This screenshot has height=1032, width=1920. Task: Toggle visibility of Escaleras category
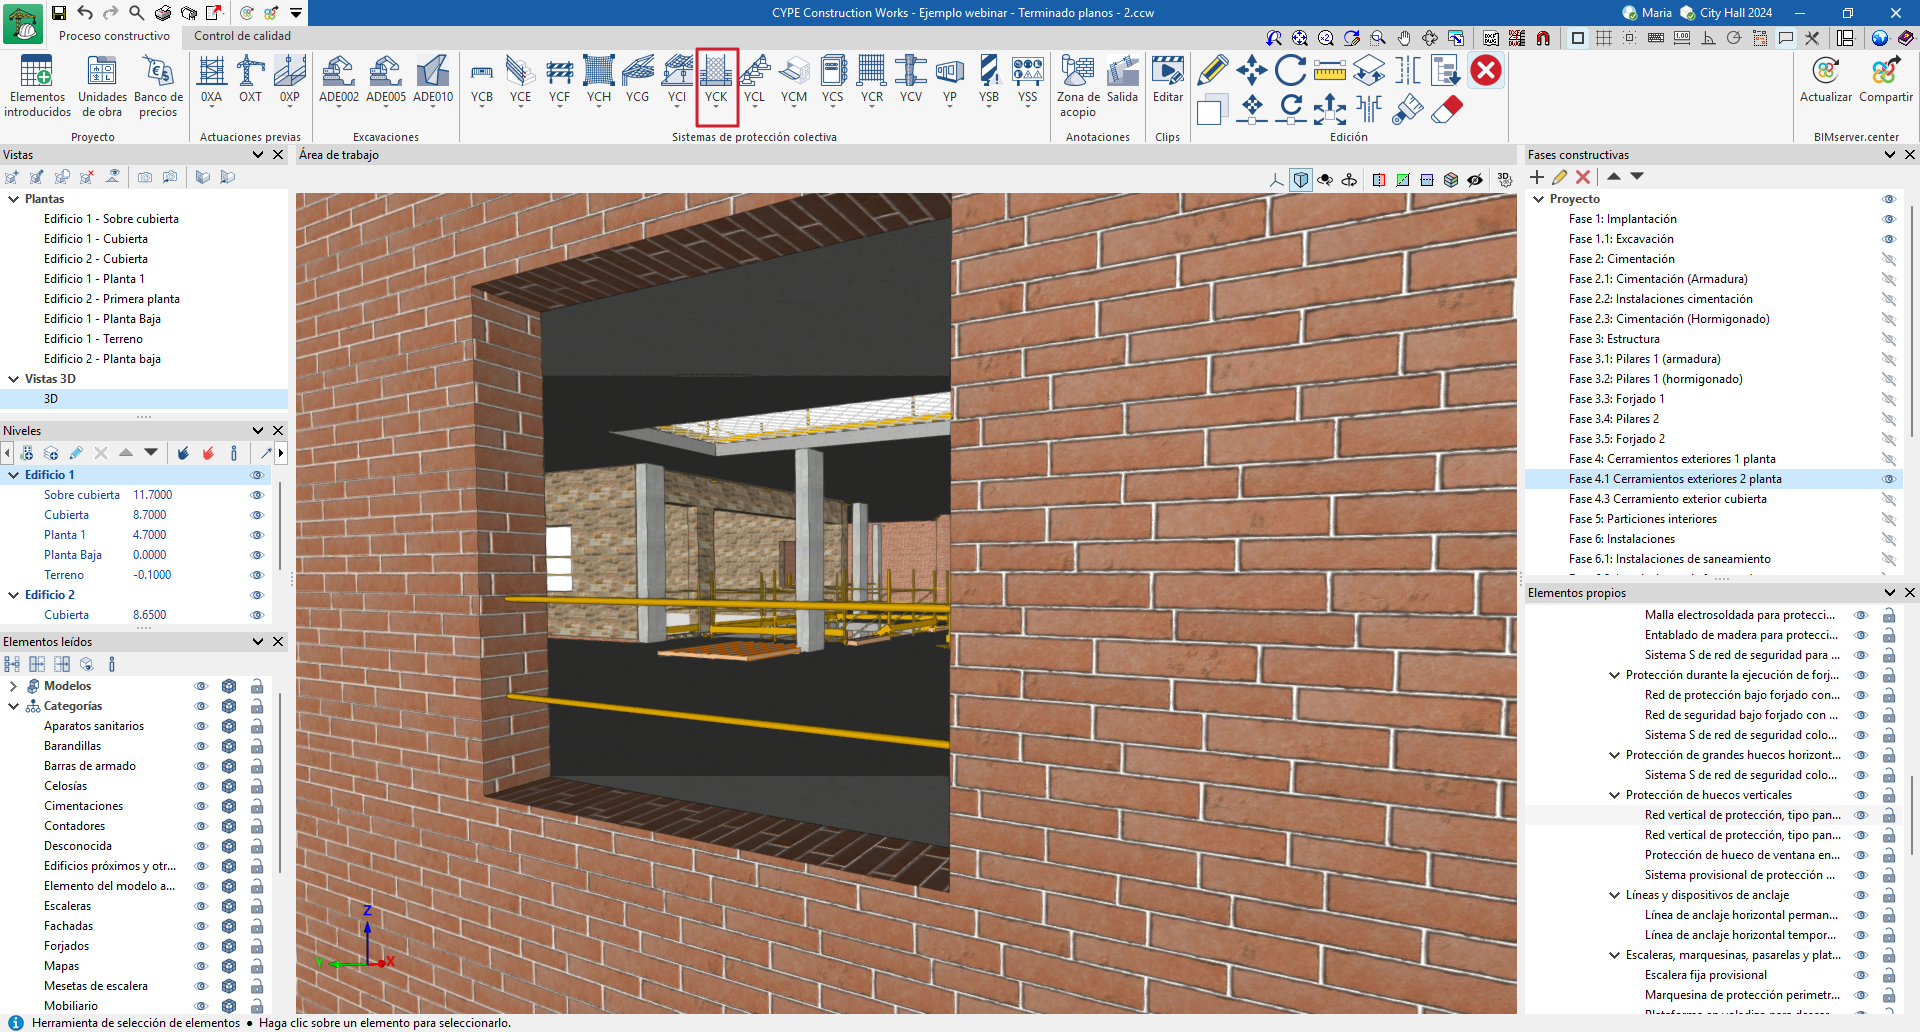point(201,906)
